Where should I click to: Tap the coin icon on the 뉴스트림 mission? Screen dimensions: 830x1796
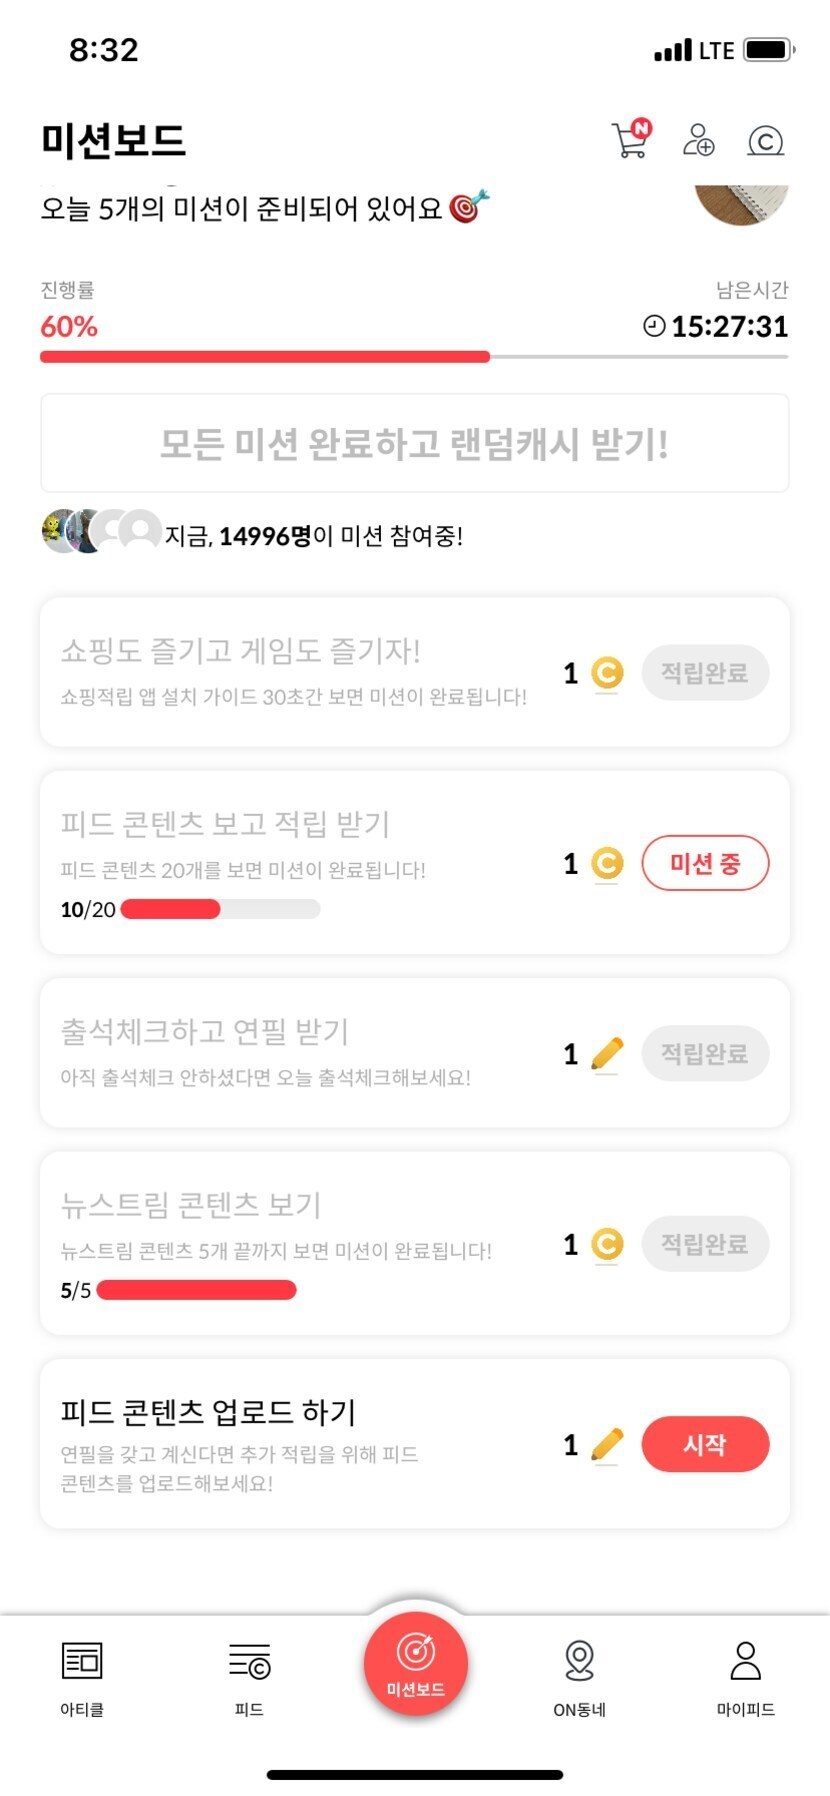(x=607, y=1245)
